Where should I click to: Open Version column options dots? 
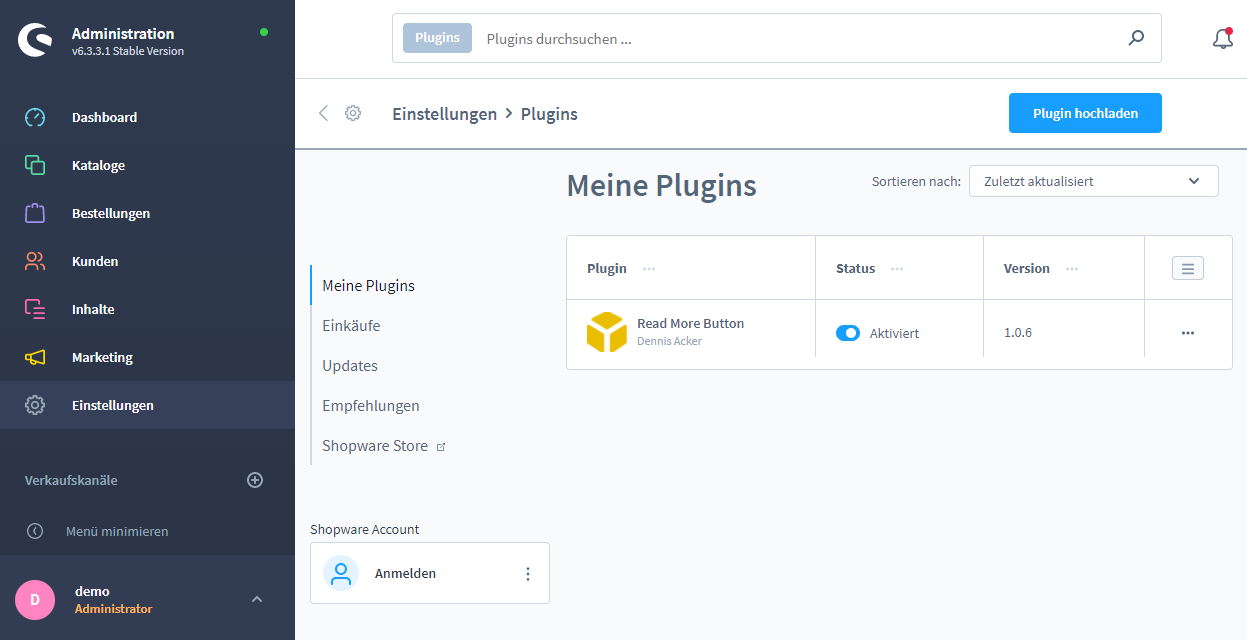point(1072,269)
